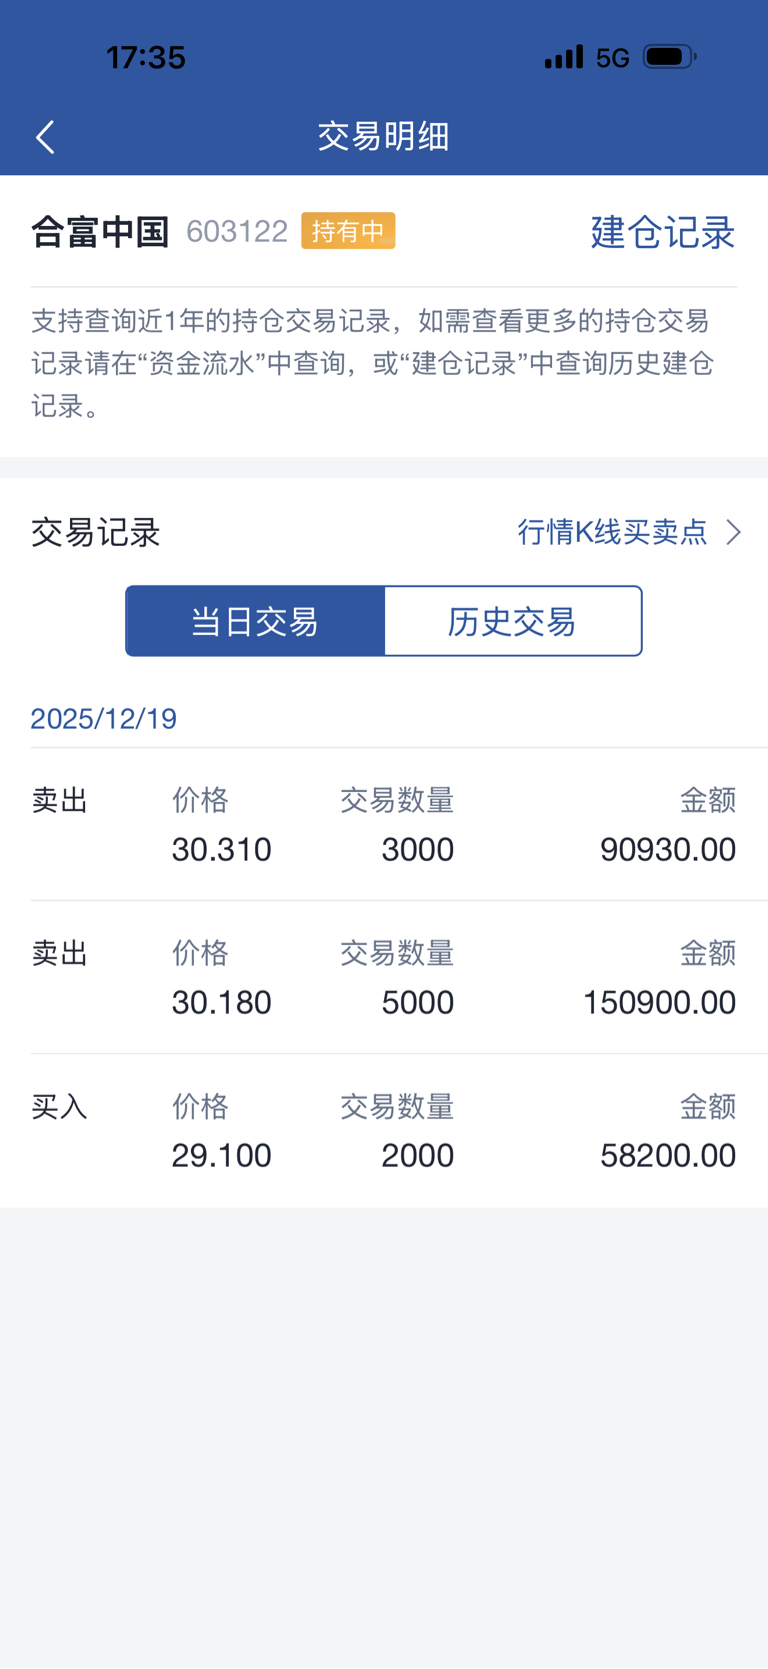Image resolution: width=768 pixels, height=1669 pixels.
Task: Switch to the 当日交易 tab
Action: coord(255,621)
